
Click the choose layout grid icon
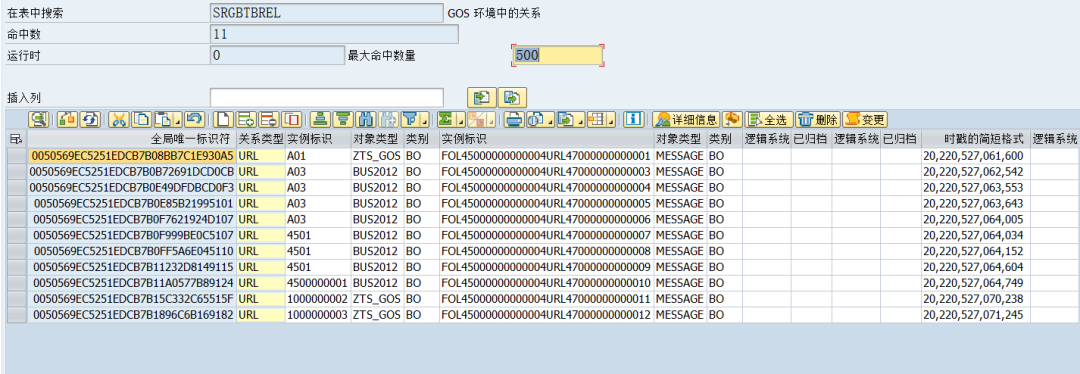click(596, 119)
